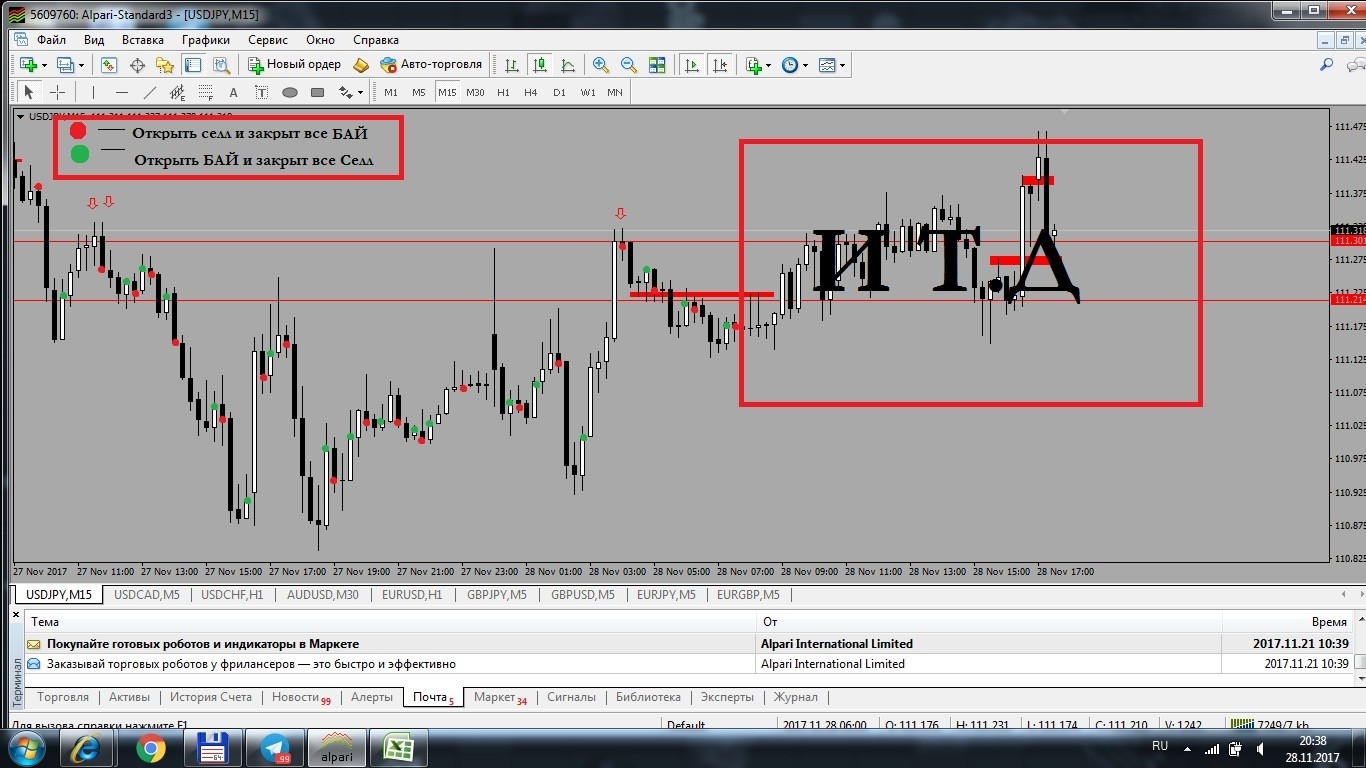Toggle the Terminal window button

click(193, 65)
